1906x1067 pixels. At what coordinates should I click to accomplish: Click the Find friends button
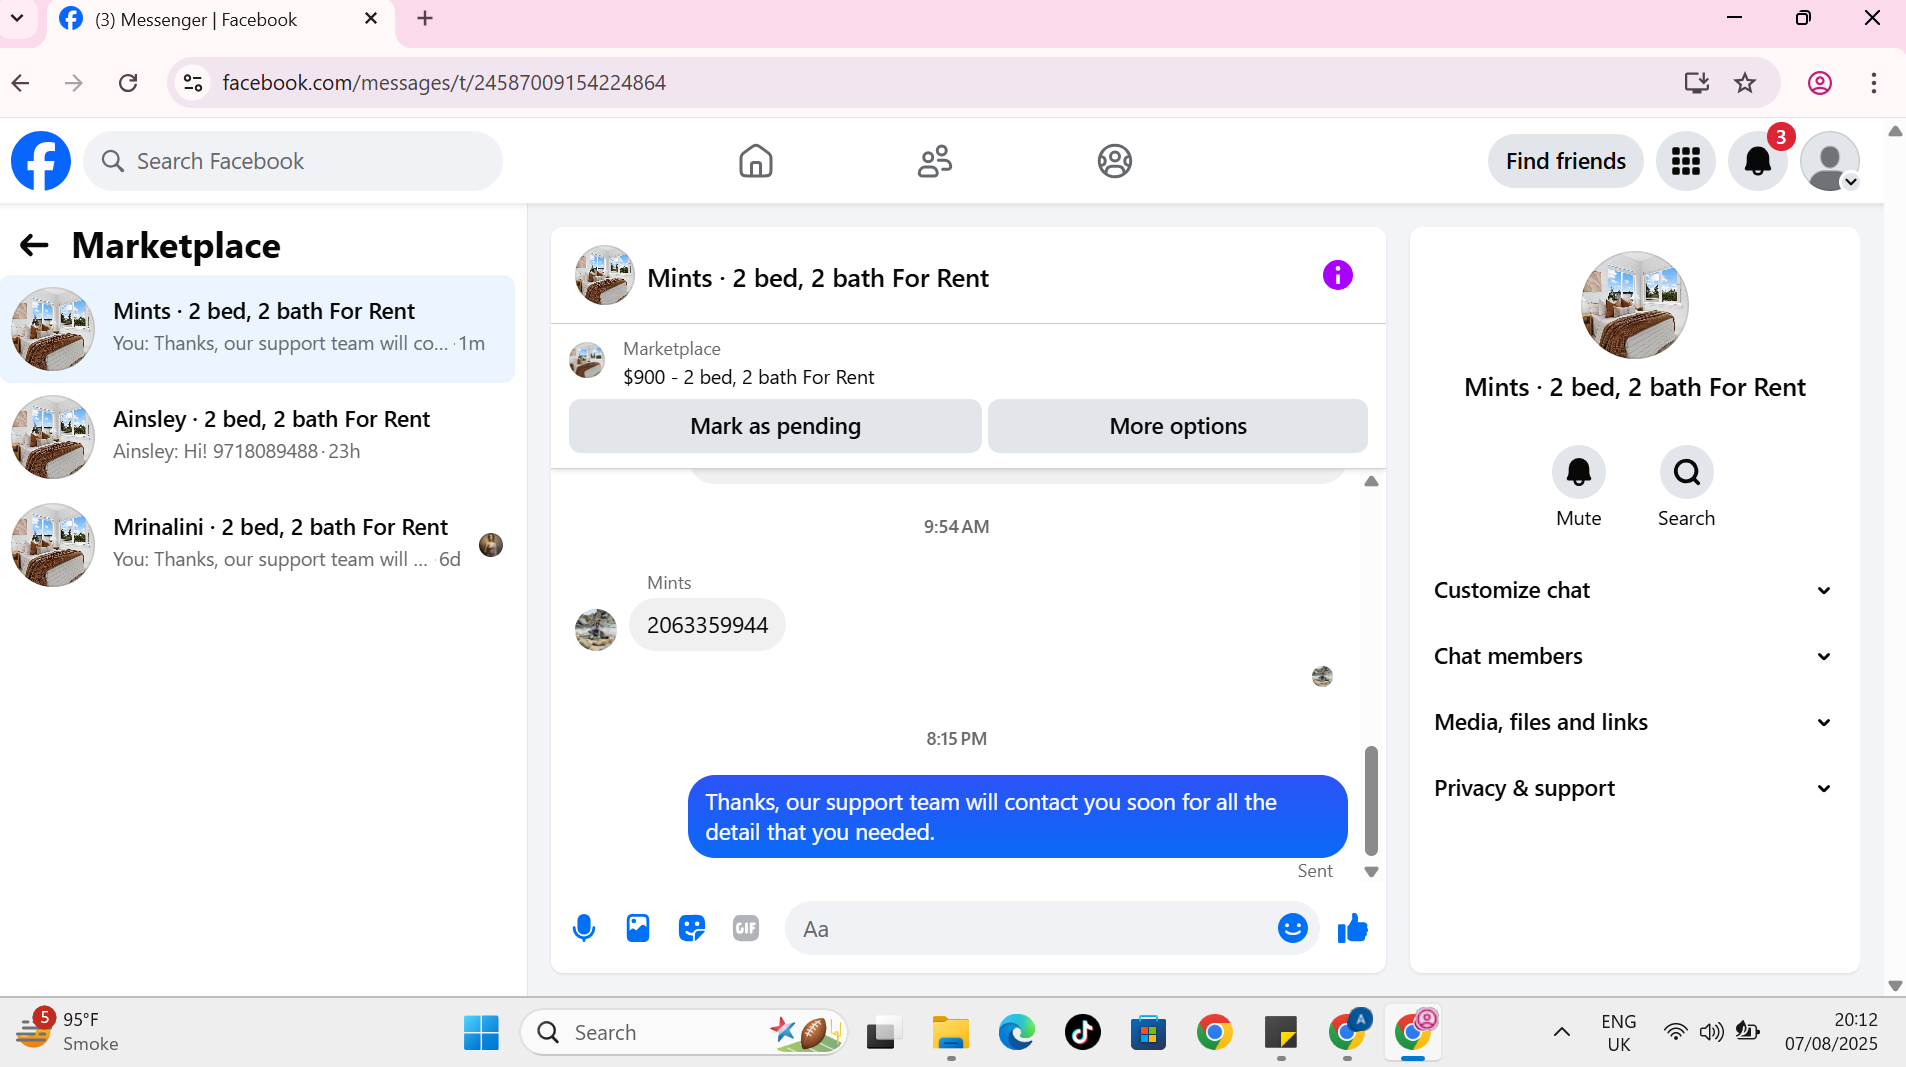(x=1566, y=161)
